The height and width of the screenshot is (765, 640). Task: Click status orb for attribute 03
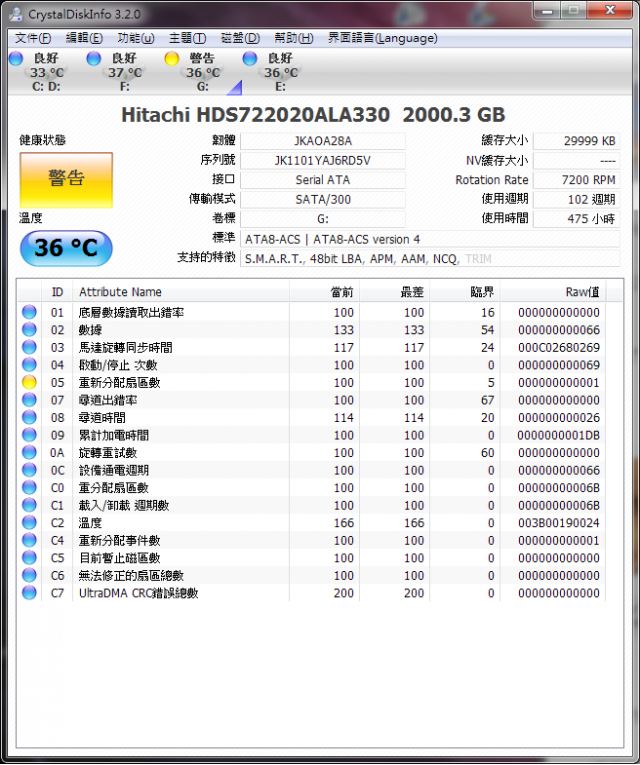point(29,347)
